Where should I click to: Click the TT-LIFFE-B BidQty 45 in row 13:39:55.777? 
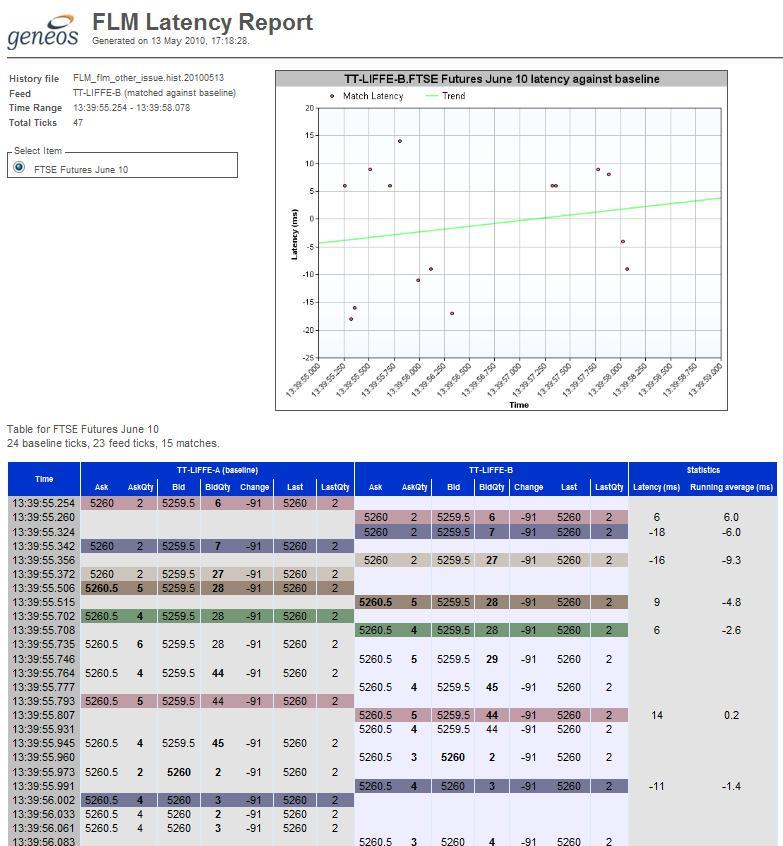[x=492, y=687]
